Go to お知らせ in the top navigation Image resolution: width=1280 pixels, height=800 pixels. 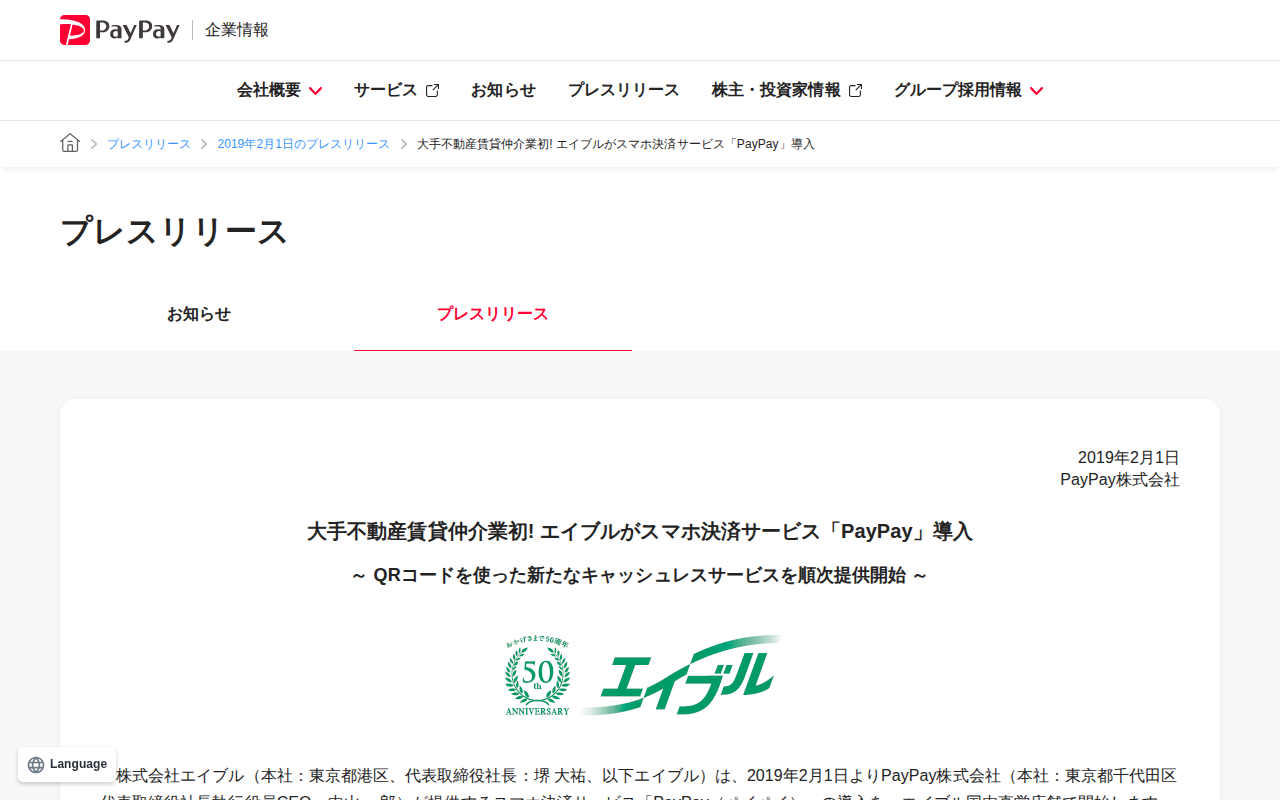click(x=503, y=90)
